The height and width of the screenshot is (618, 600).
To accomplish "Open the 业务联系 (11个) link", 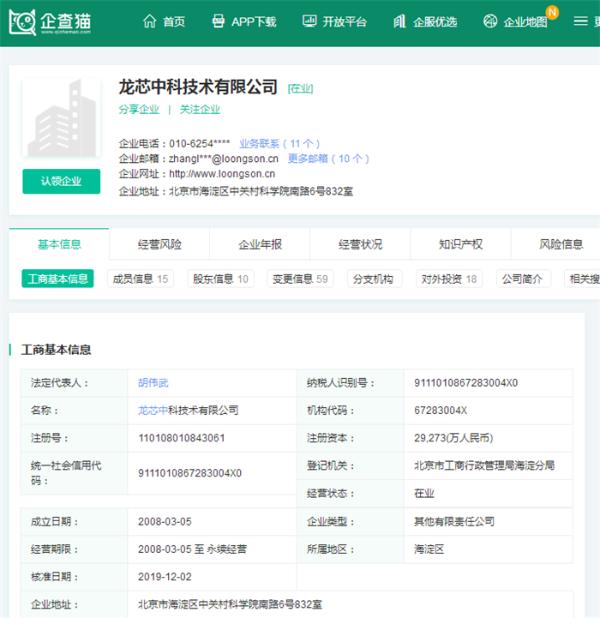I will point(280,143).
